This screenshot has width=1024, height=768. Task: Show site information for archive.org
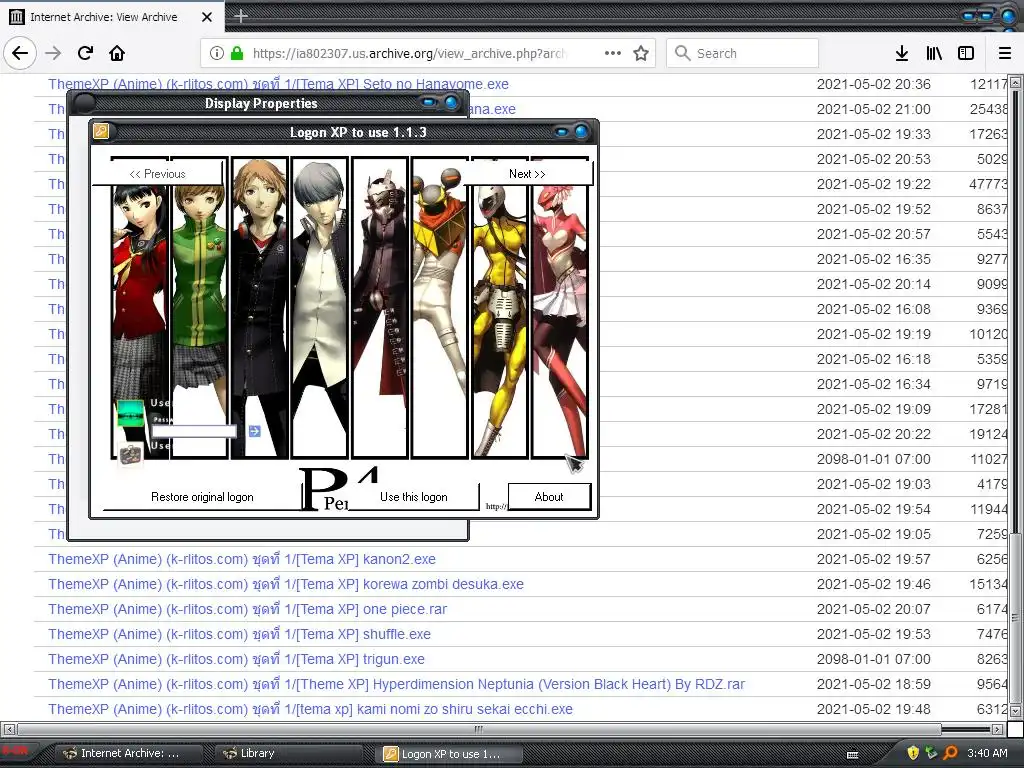[217, 53]
